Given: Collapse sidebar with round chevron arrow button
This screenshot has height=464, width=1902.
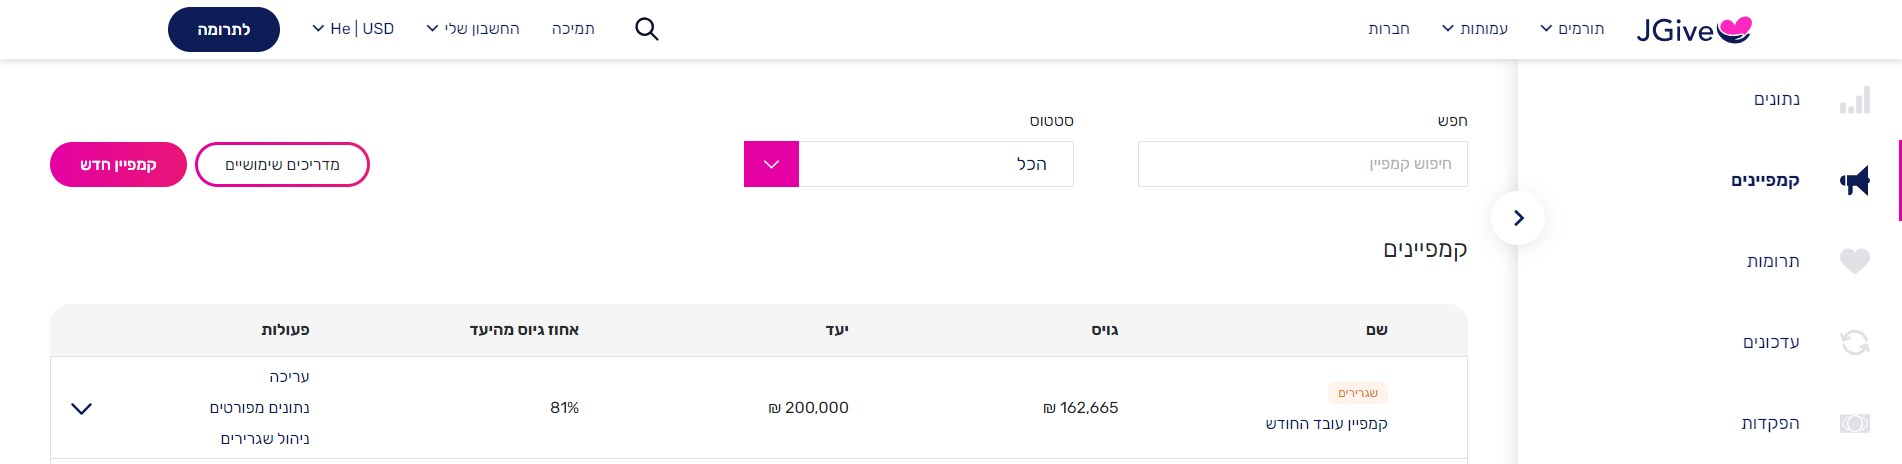Looking at the screenshot, I should (x=1518, y=218).
